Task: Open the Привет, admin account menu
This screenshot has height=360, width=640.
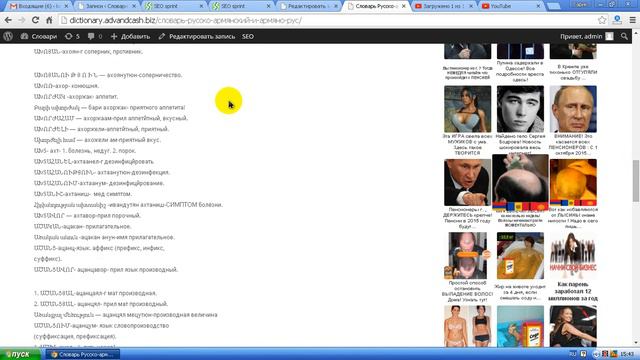Action: tap(587, 36)
